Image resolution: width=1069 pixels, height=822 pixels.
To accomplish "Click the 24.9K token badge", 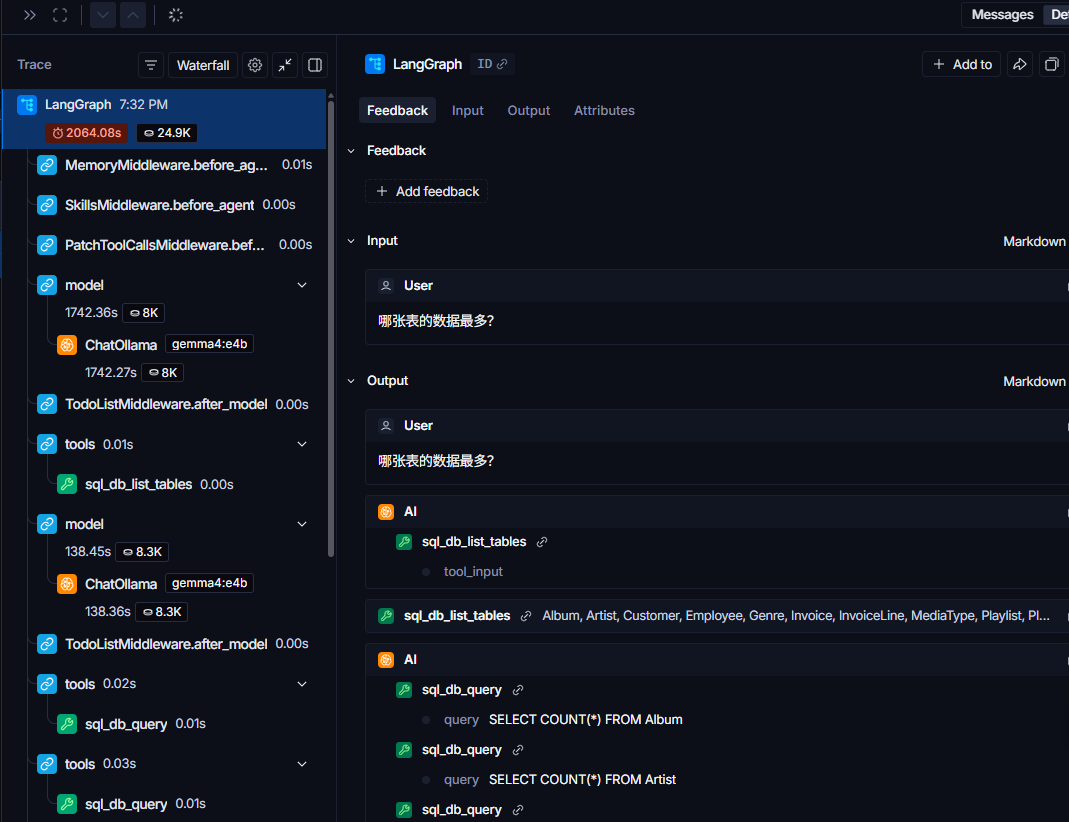I will click(167, 133).
